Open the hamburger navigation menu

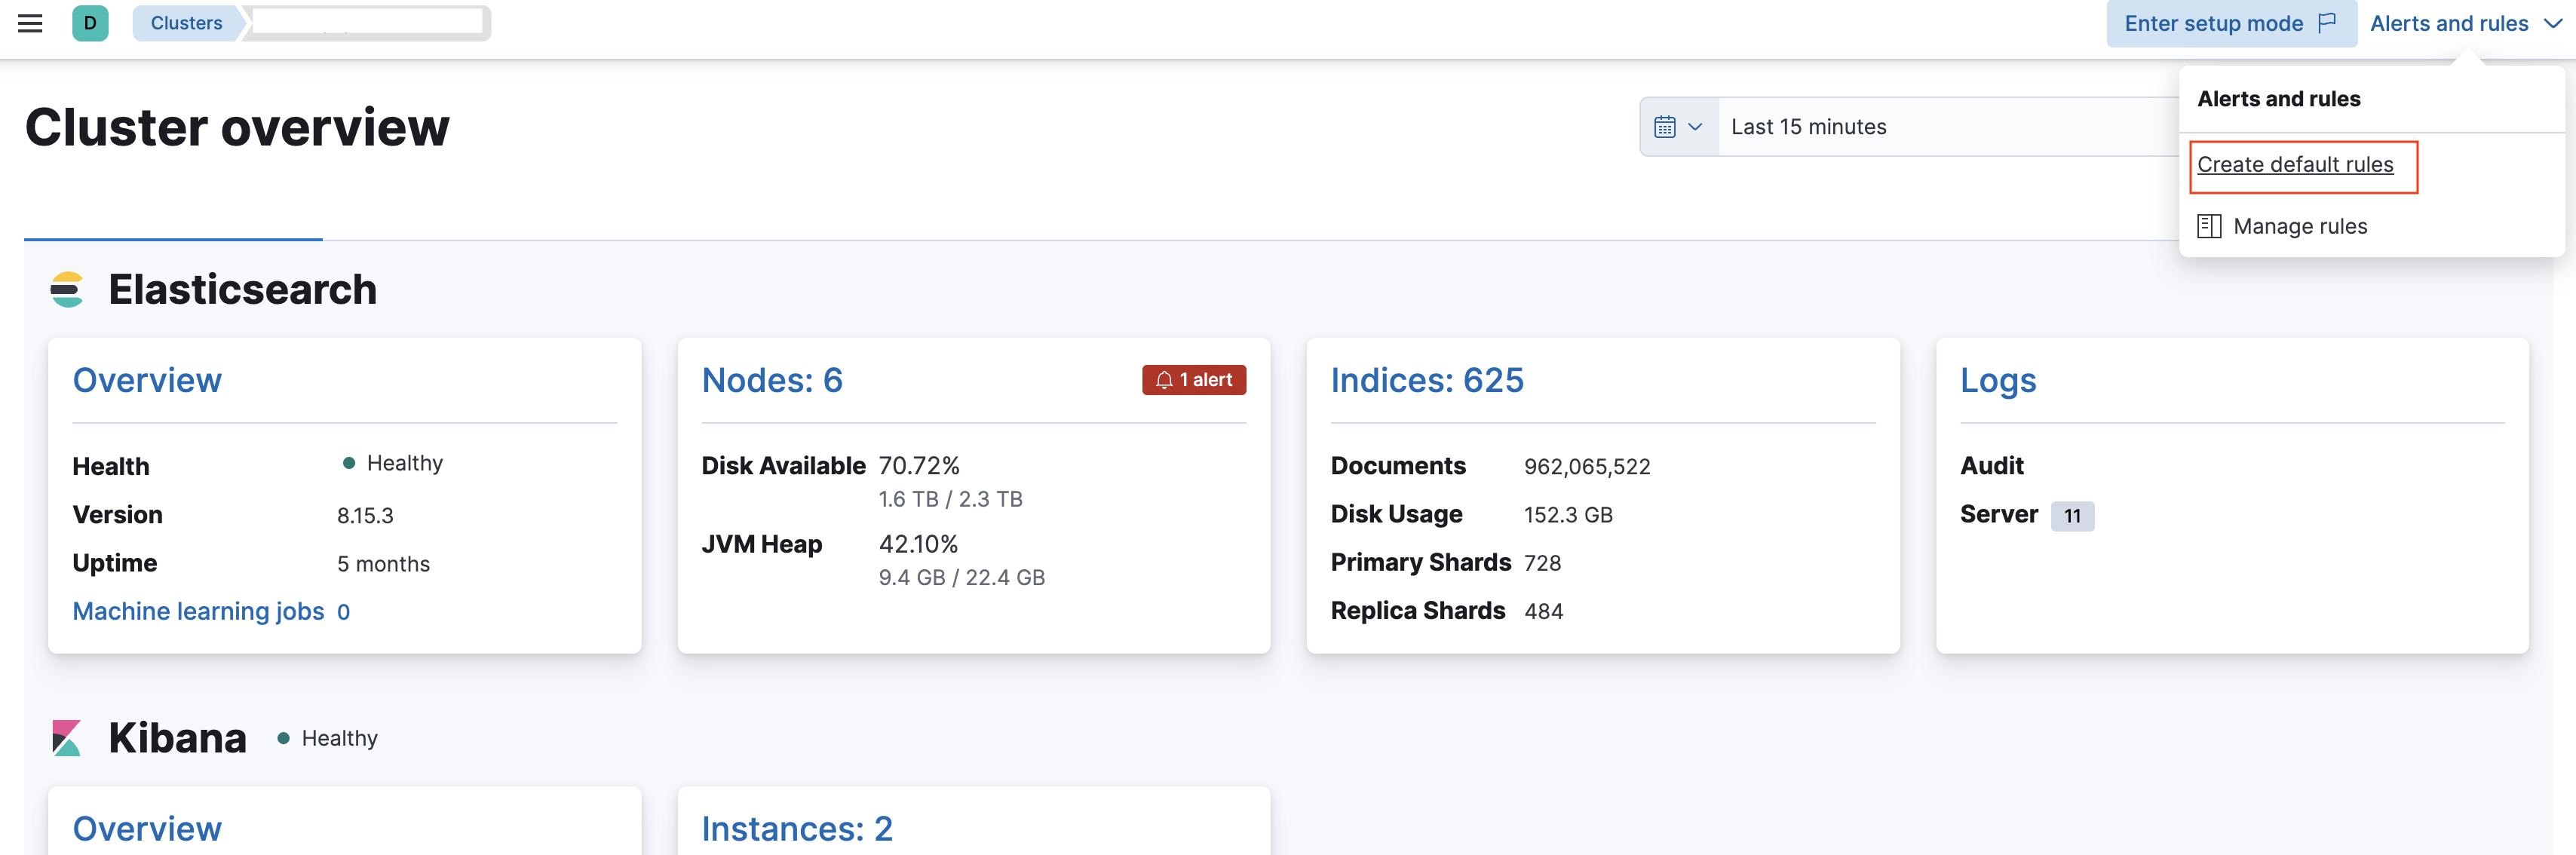pos(29,23)
